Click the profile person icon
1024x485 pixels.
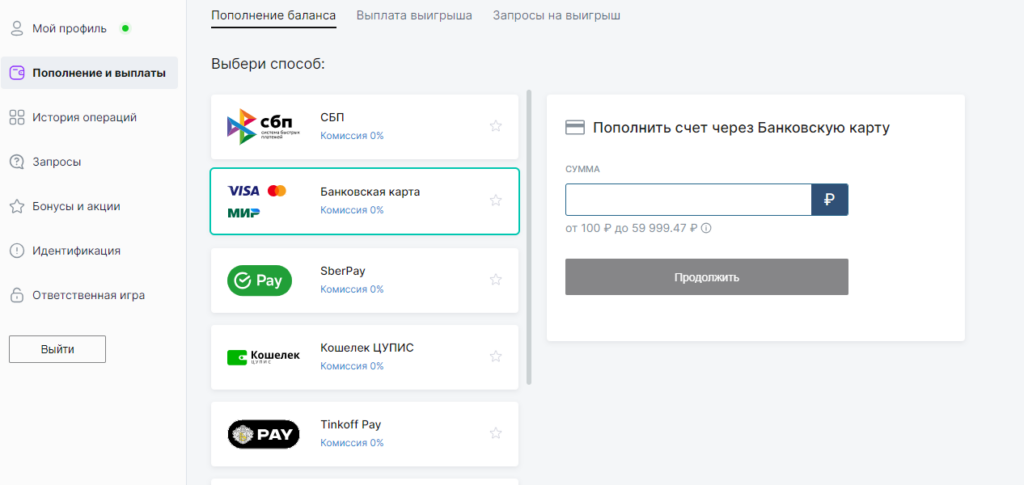pos(17,29)
